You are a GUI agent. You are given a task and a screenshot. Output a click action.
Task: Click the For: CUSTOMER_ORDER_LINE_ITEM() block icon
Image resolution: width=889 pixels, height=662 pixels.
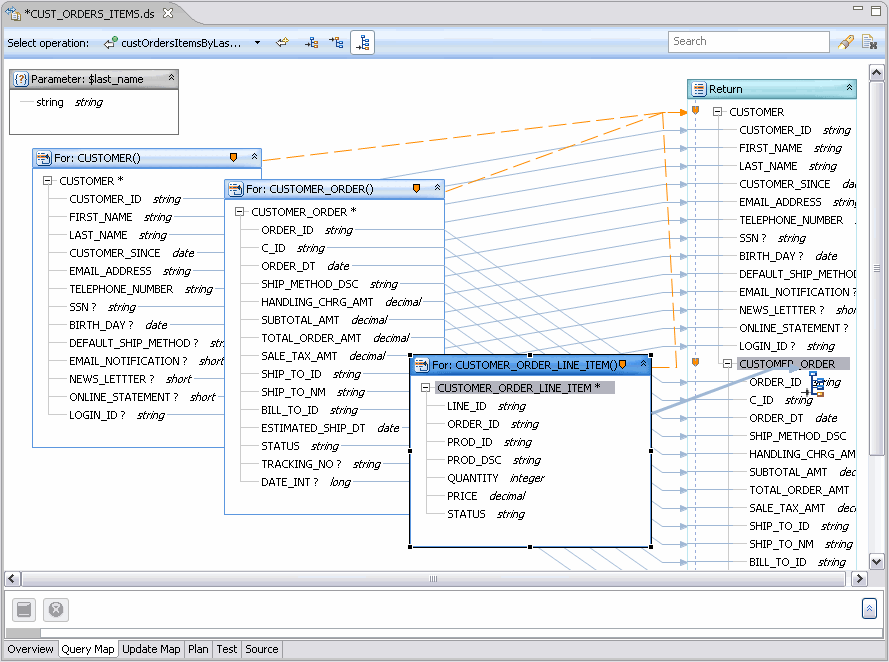(422, 364)
